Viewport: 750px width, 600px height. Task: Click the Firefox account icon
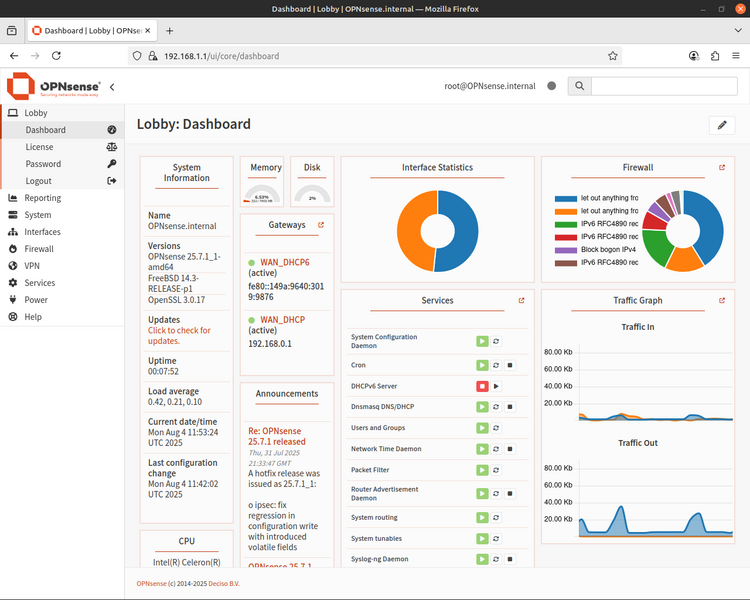pos(694,56)
